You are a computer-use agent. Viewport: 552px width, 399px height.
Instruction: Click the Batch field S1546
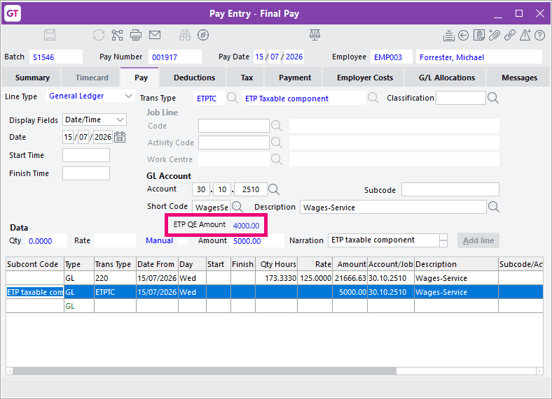pos(56,57)
